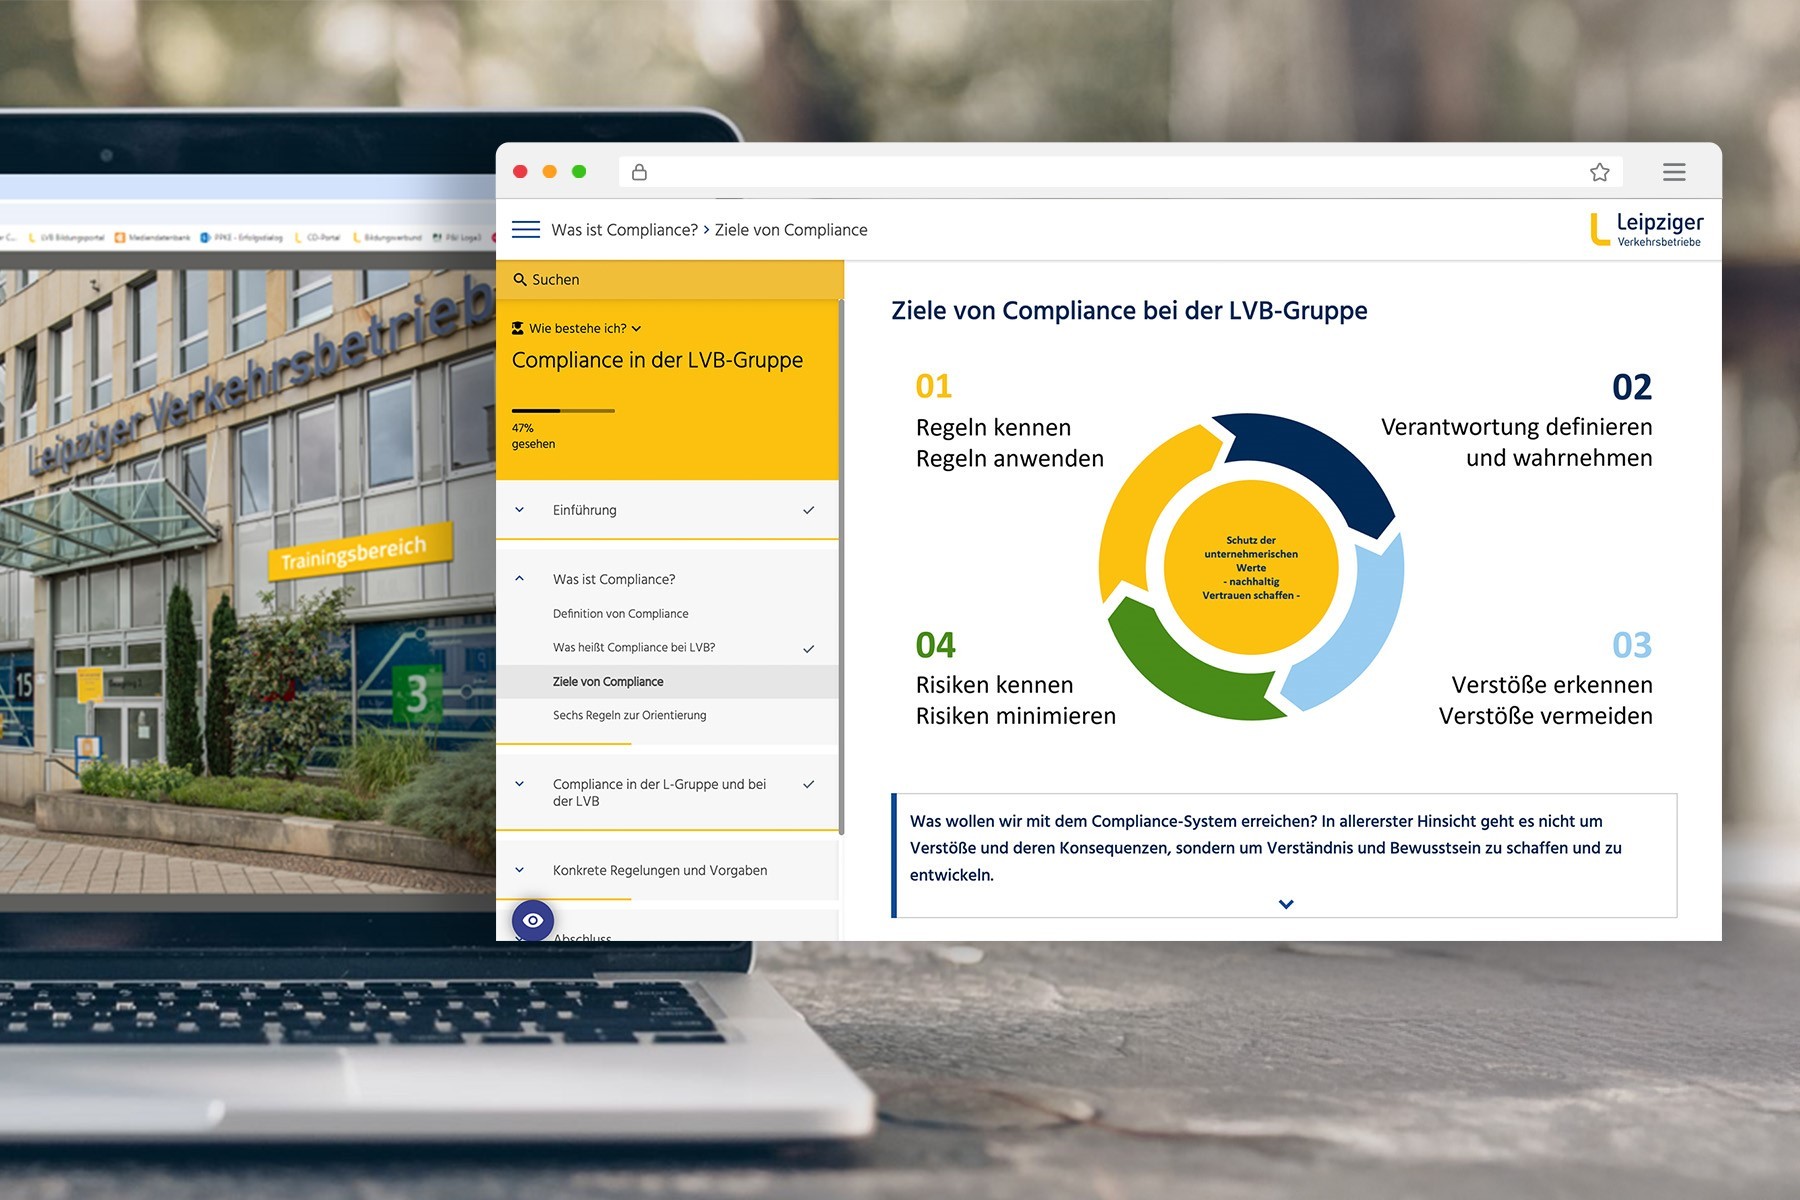Collapse the Was ist Compliance? chapter chevron

click(519, 579)
